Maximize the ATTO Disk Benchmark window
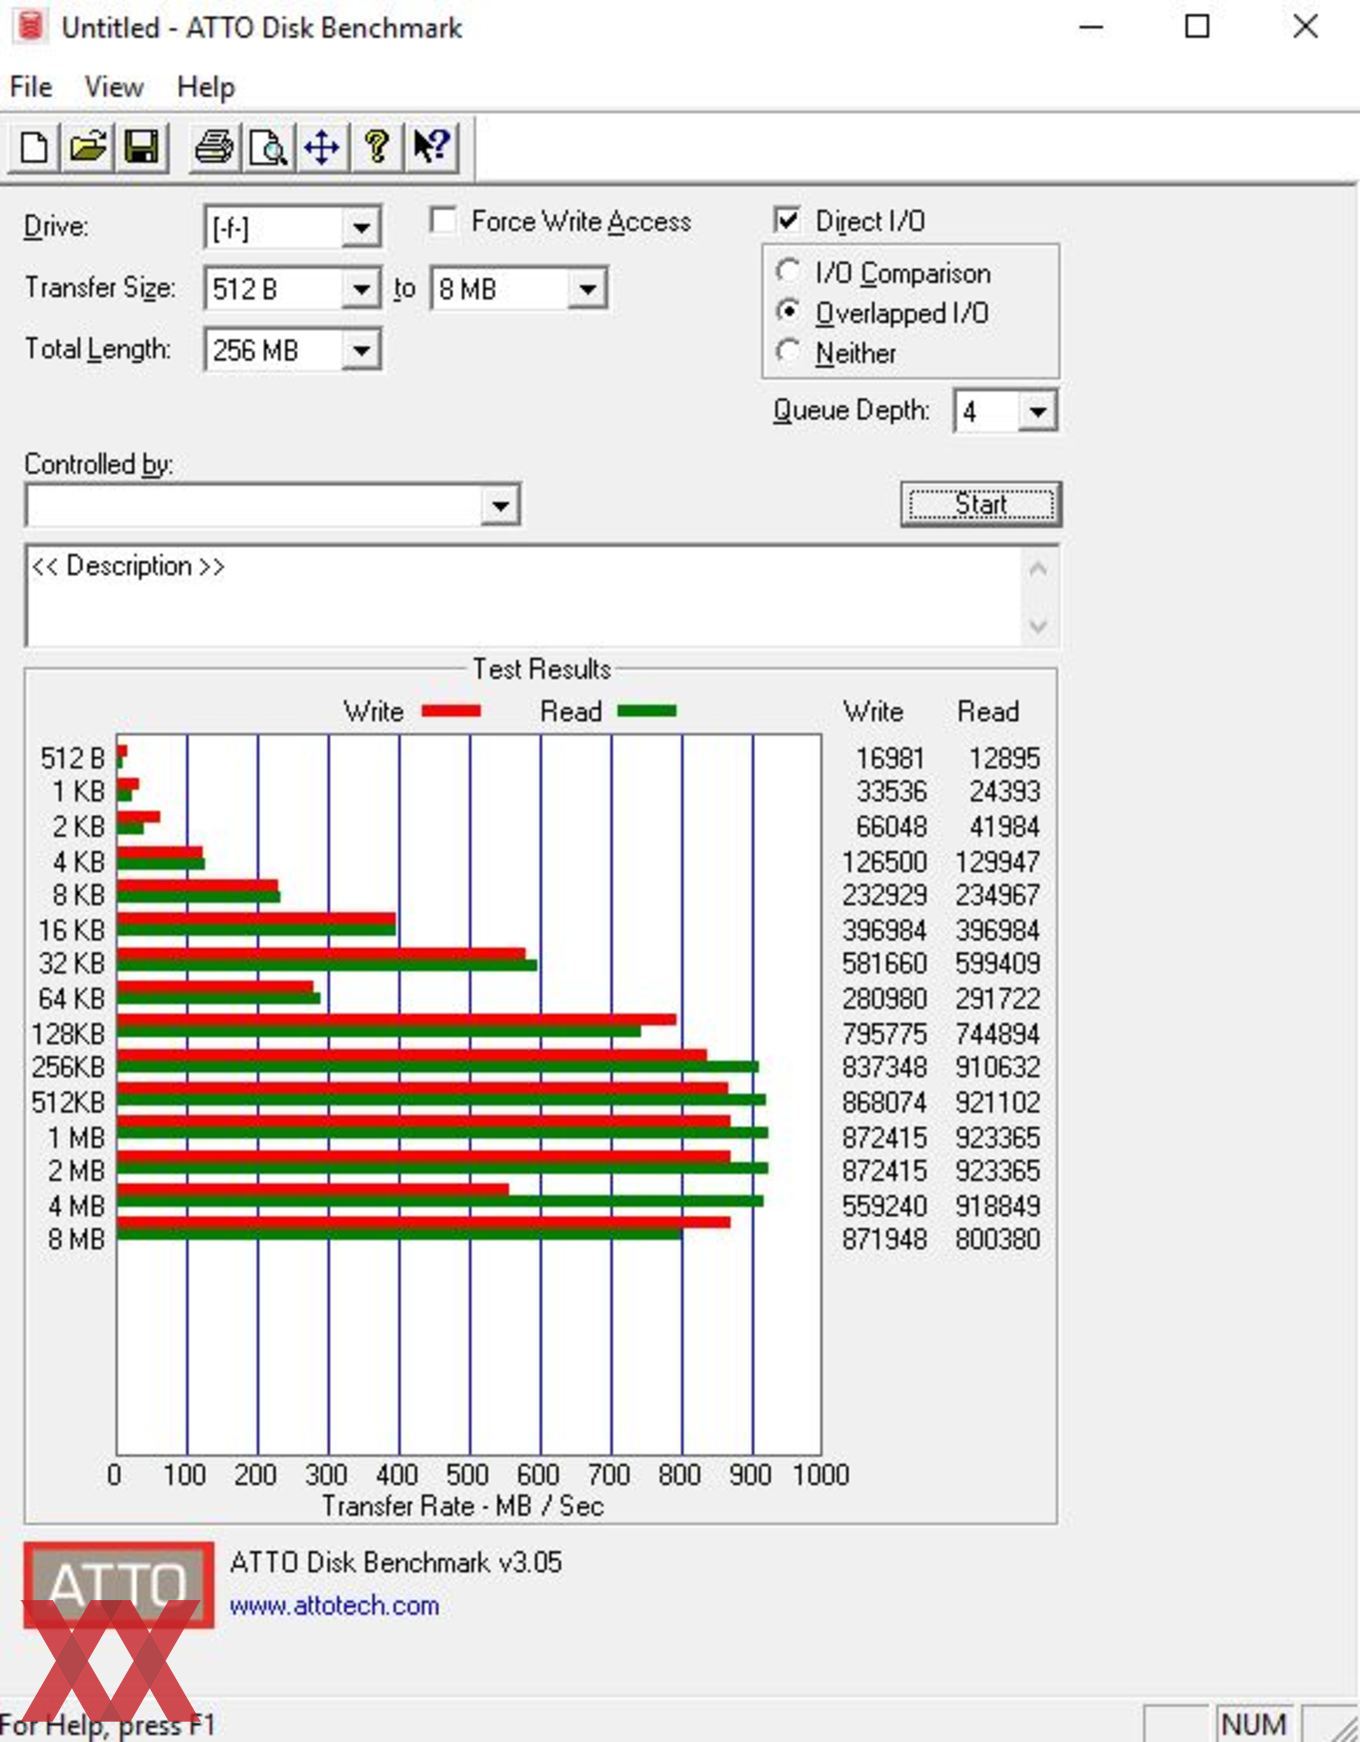 click(1197, 27)
